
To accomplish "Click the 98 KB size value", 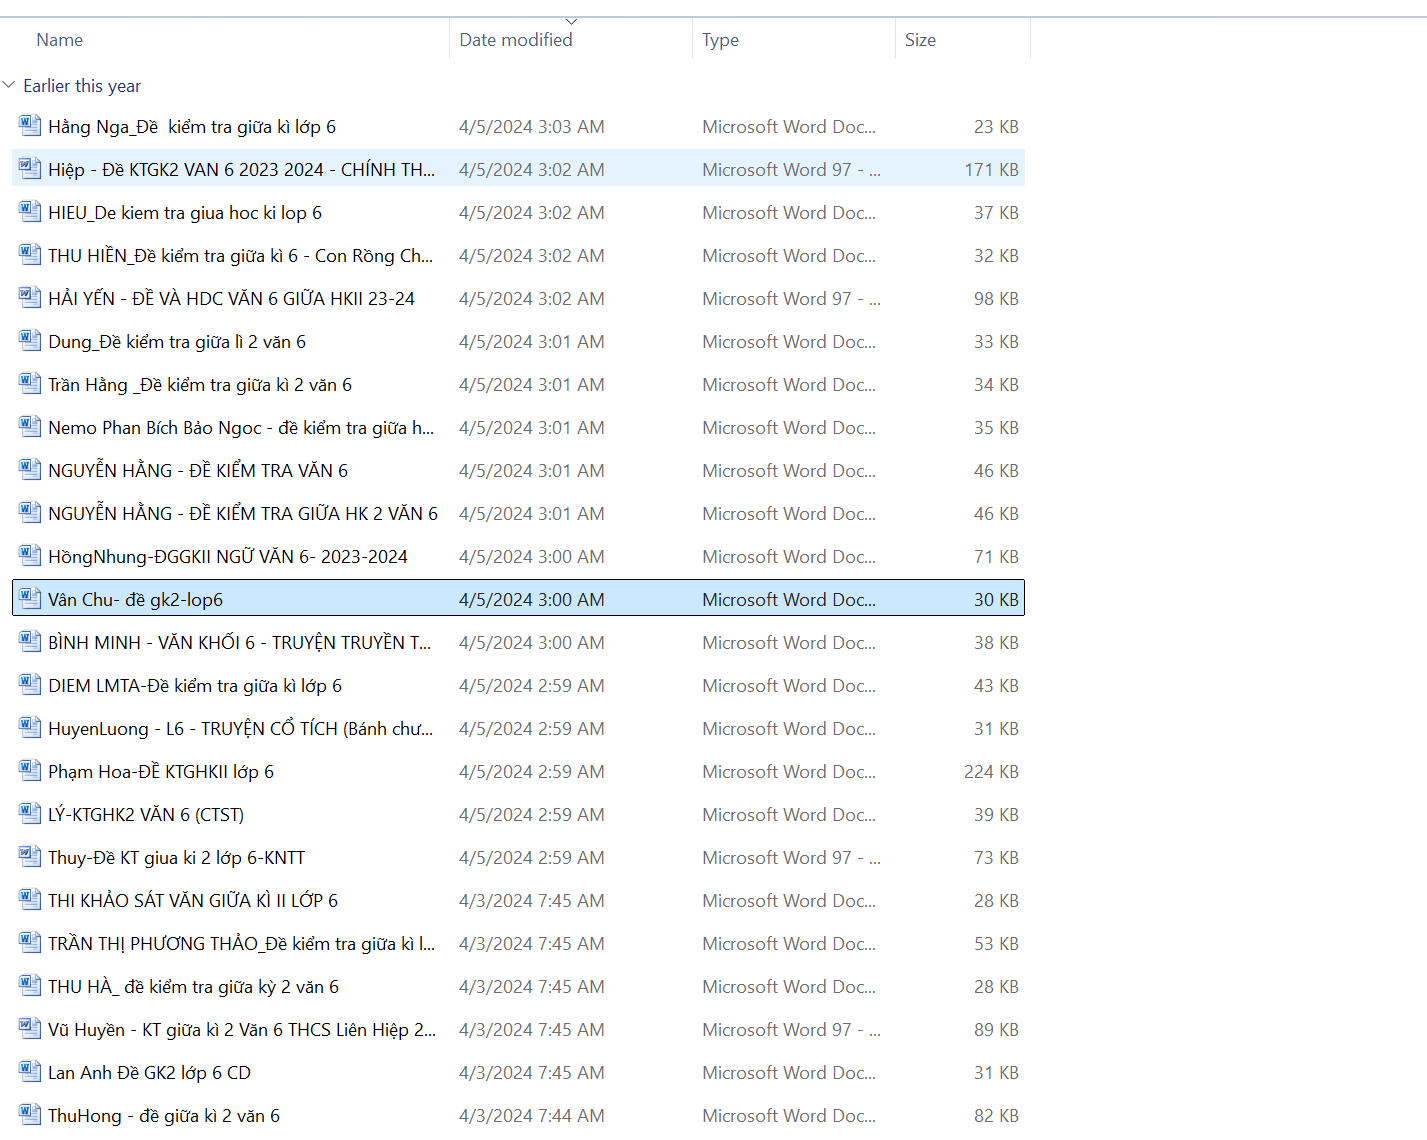I will (x=996, y=299).
